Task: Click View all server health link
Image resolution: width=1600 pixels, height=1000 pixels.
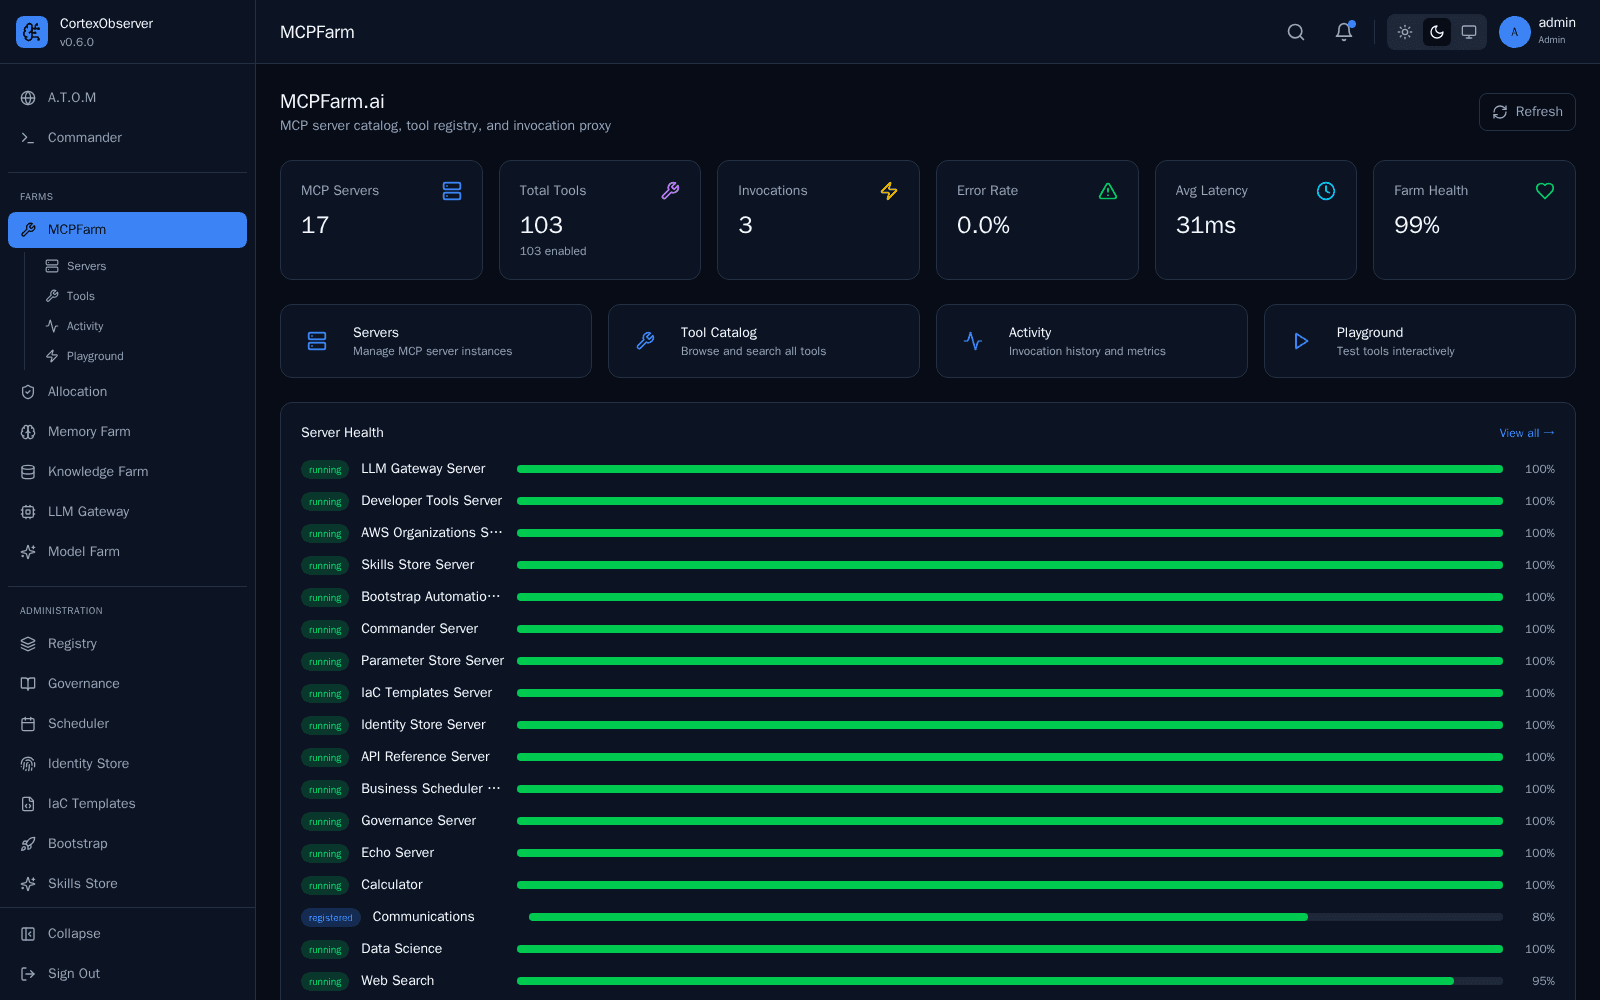Action: click(x=1527, y=433)
